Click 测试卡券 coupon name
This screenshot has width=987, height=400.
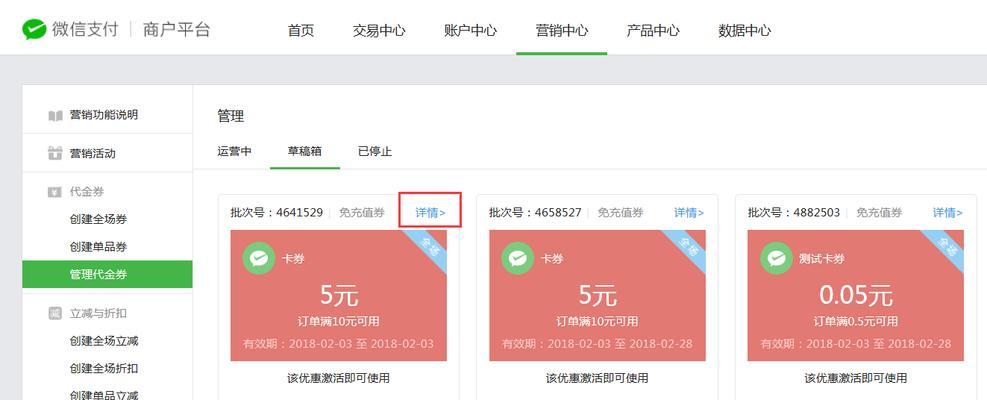click(x=822, y=259)
